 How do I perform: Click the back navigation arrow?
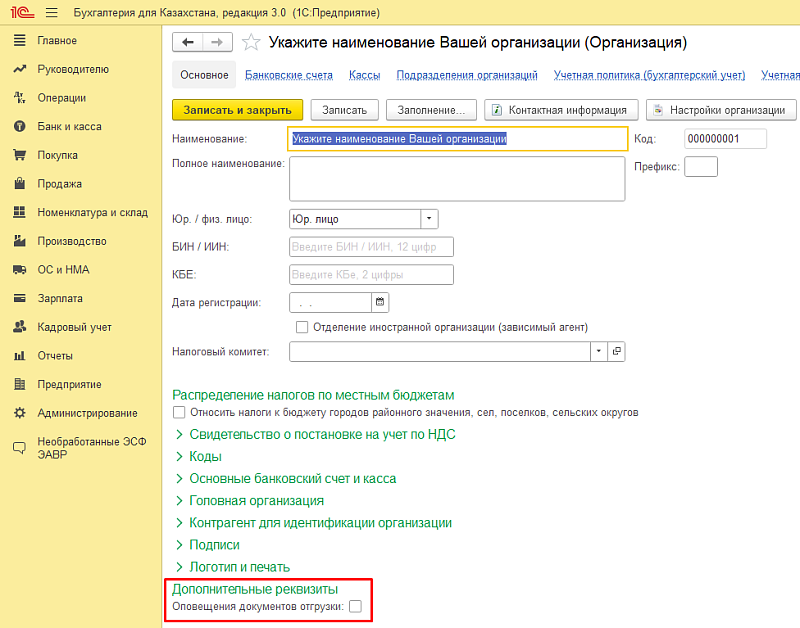pos(188,42)
